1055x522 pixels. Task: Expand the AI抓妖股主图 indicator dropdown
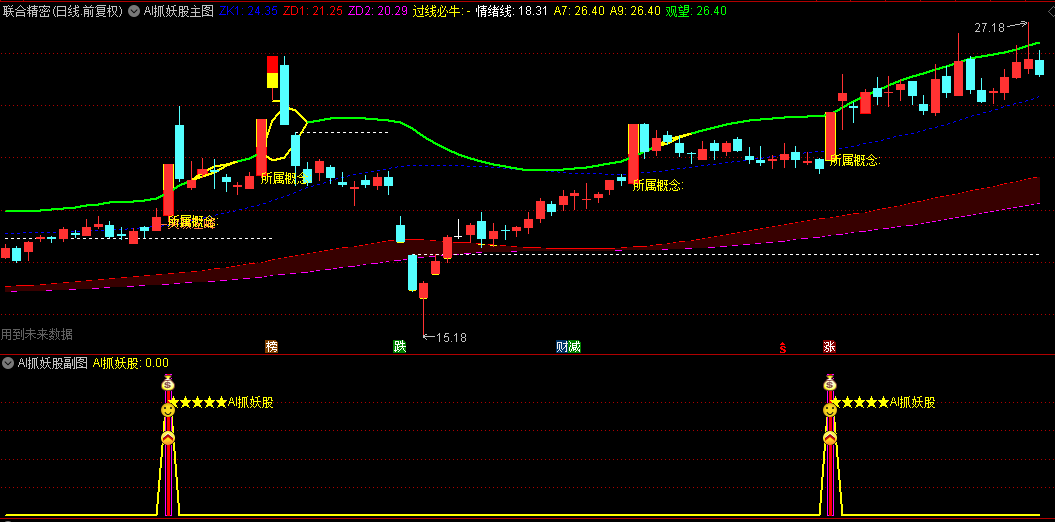pos(133,11)
